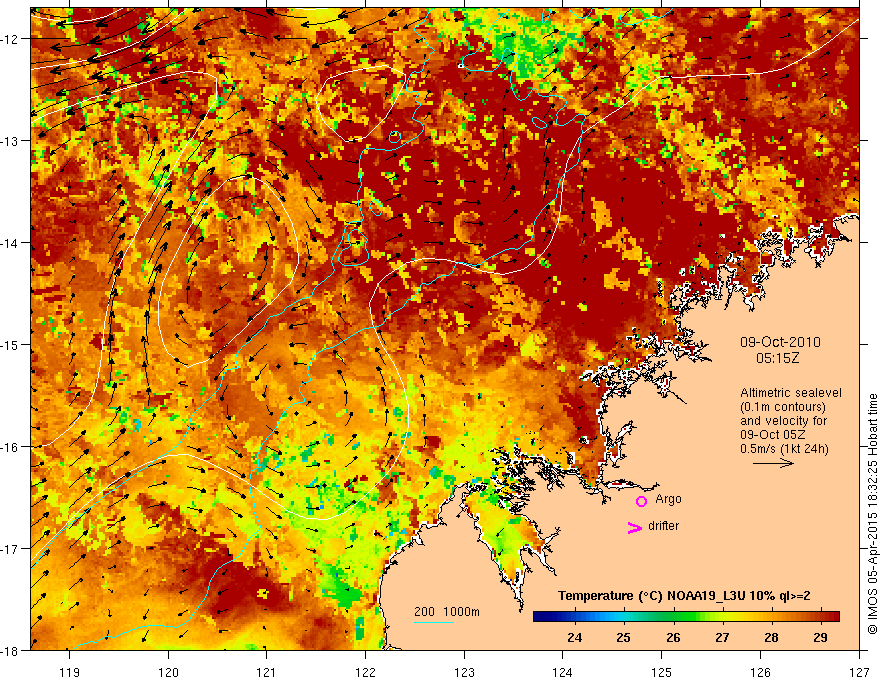Click the cyan bathymetry legend line
The width and height of the screenshot is (880, 680).
tap(434, 622)
